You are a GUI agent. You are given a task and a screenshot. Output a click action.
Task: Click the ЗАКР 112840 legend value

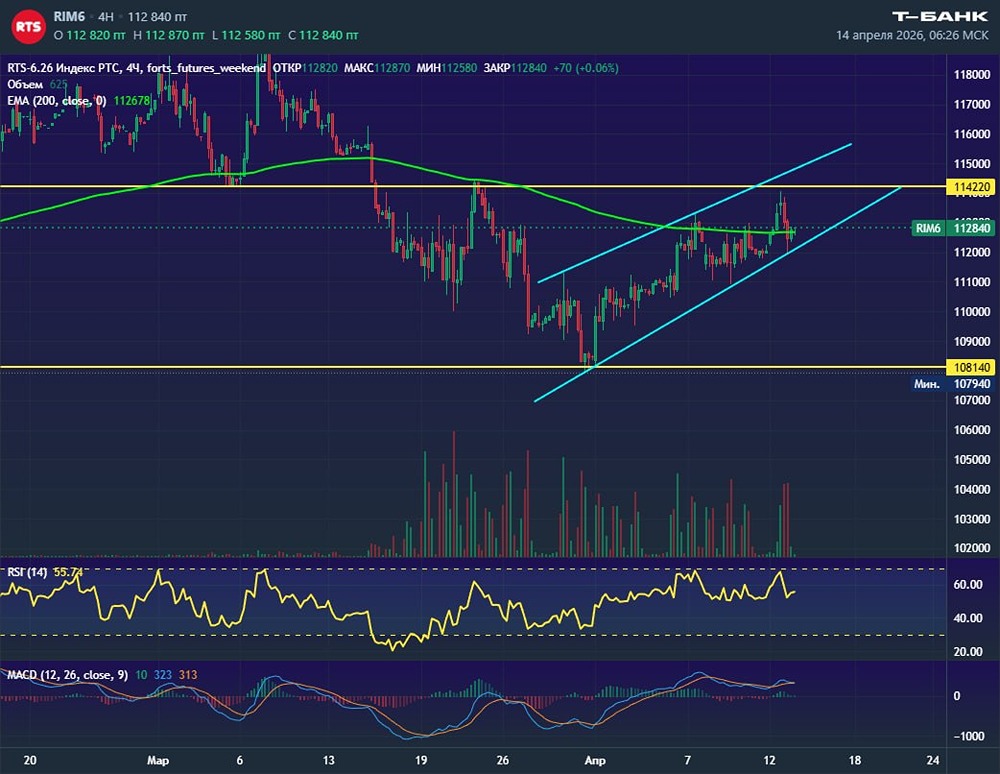tap(515, 68)
